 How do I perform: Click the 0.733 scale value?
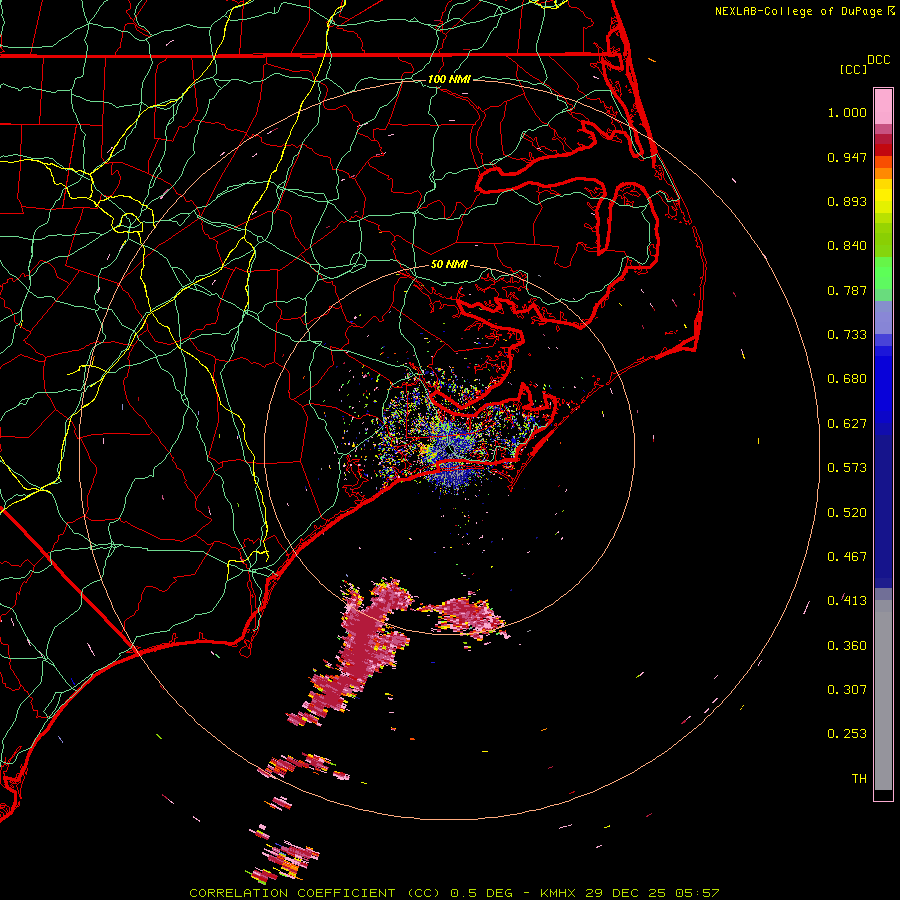[x=847, y=335]
